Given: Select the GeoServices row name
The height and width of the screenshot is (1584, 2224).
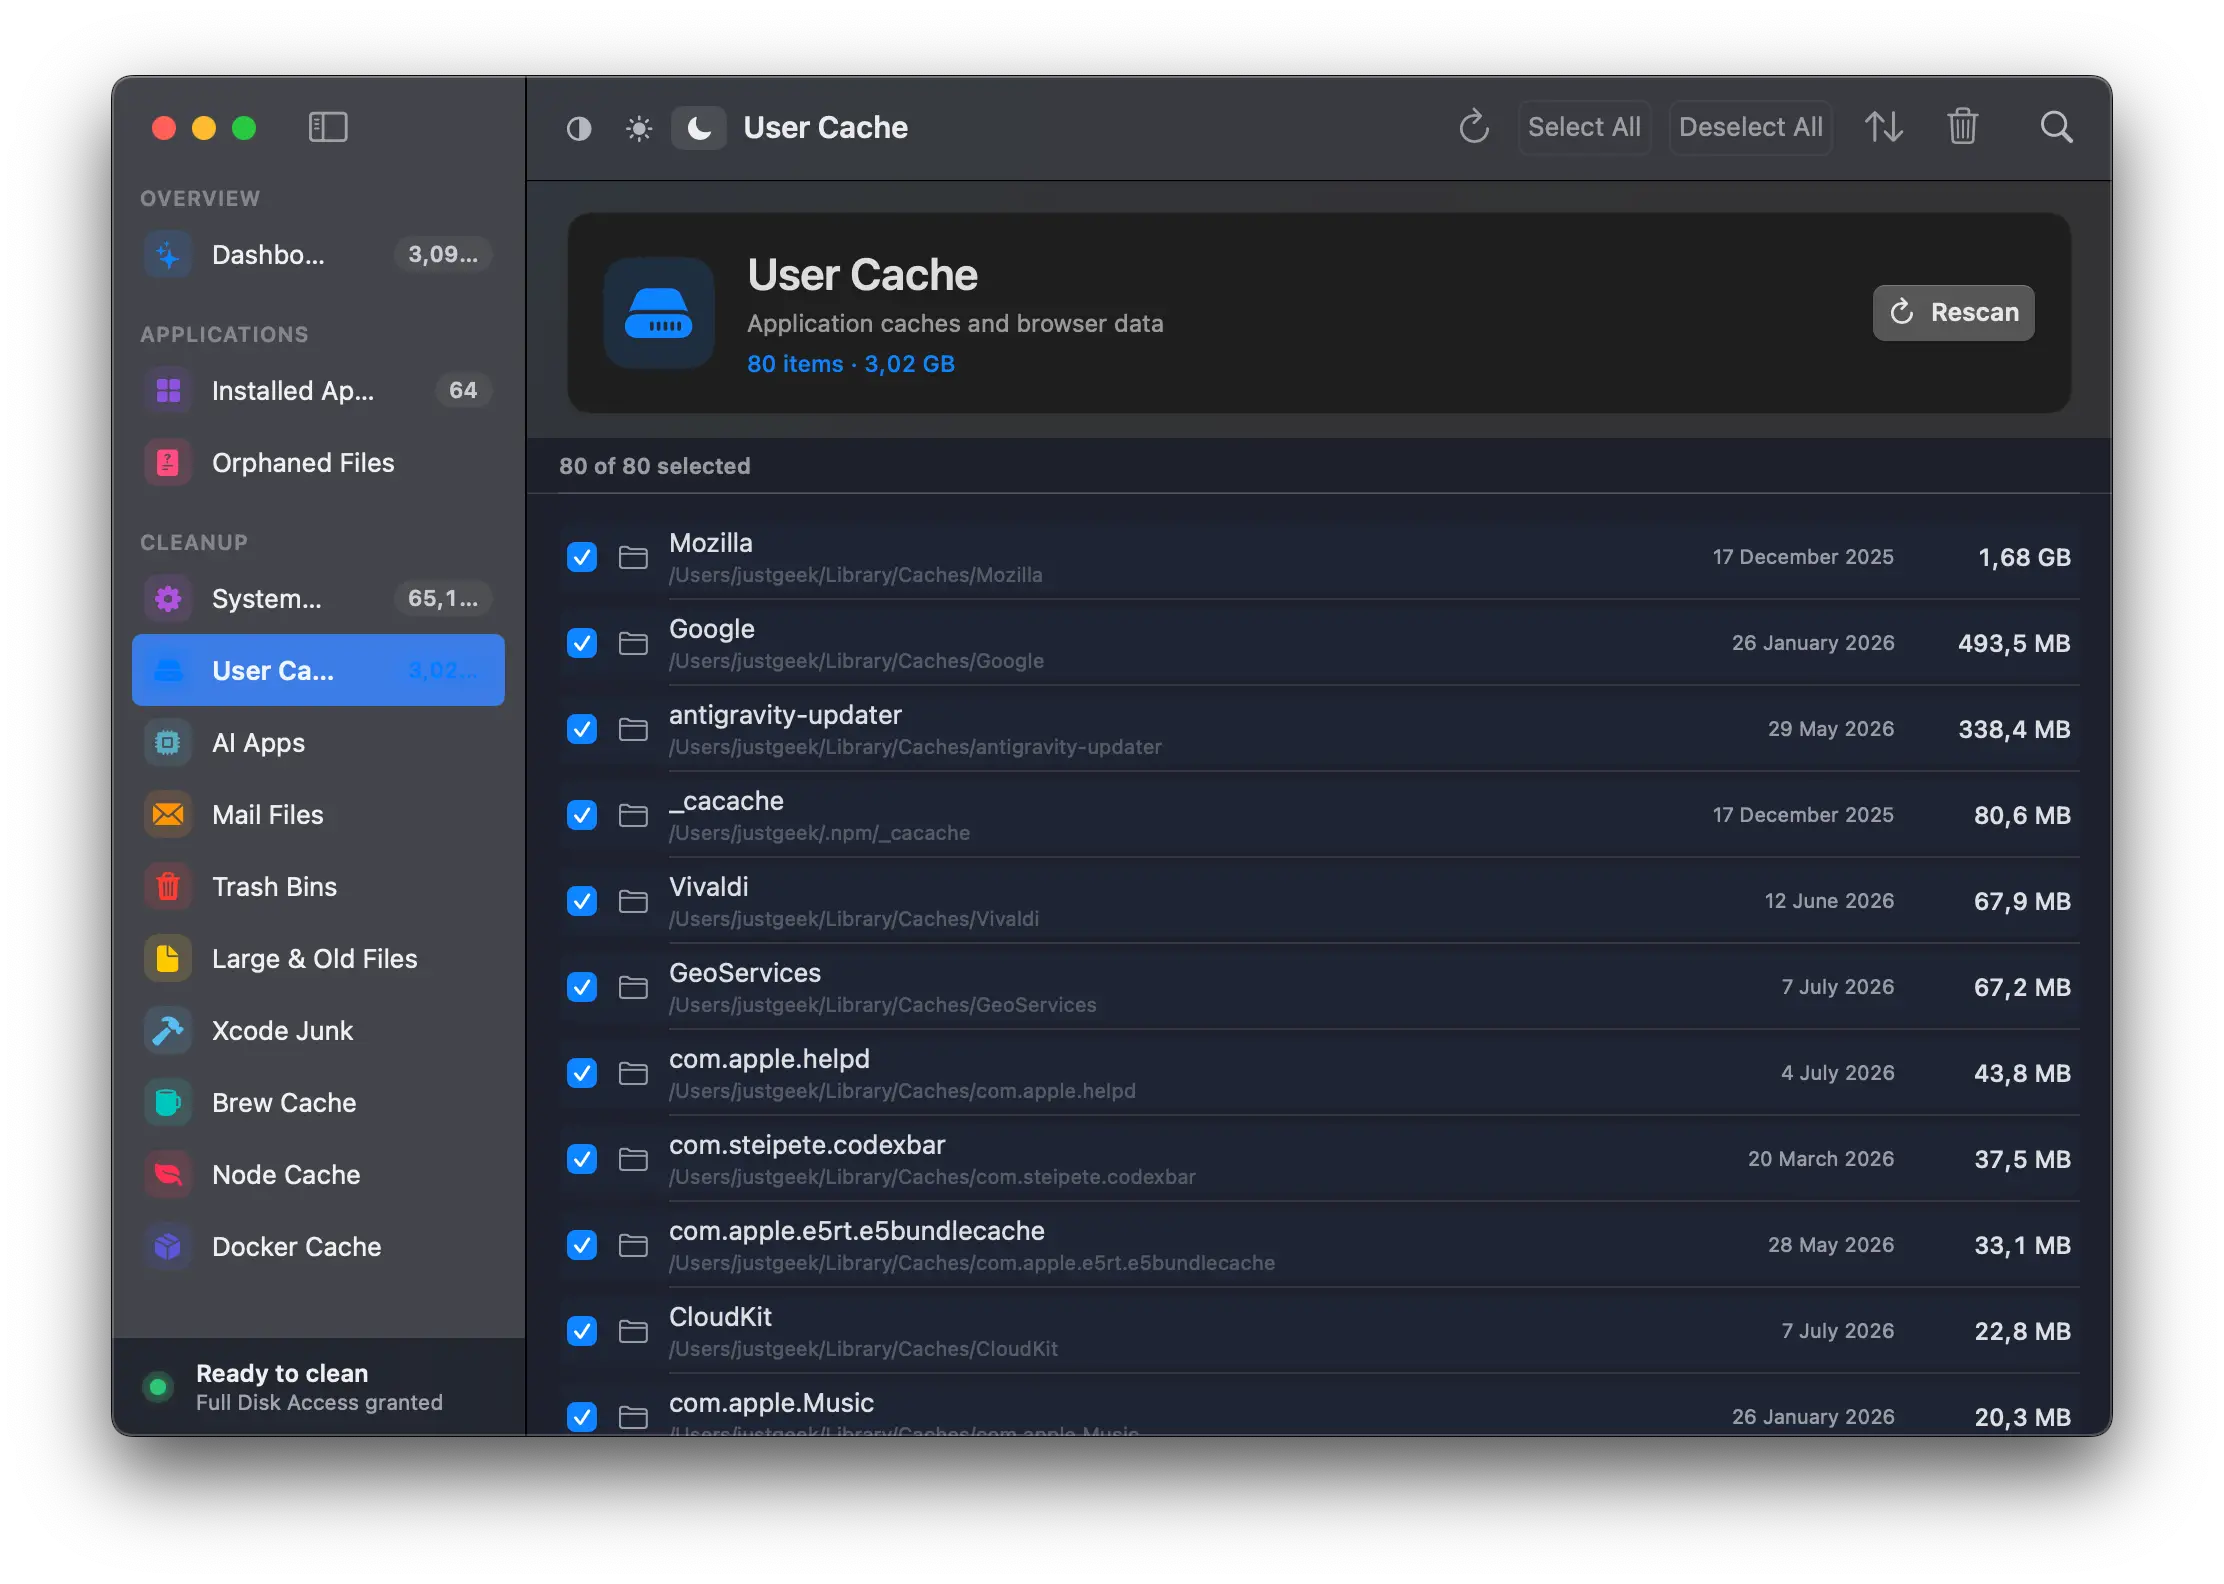Looking at the screenshot, I should 745,973.
